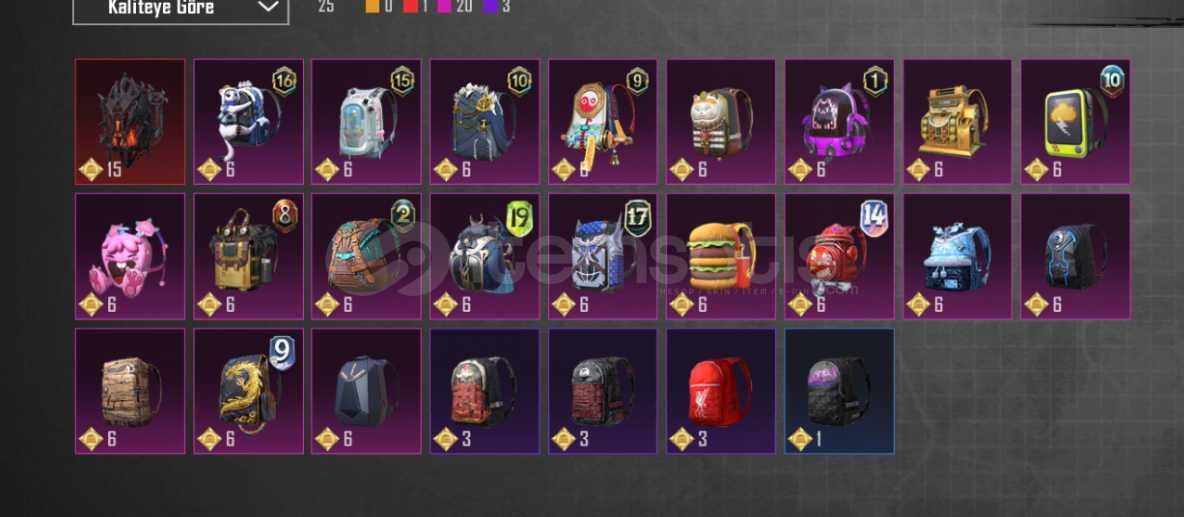Select the hamburger backpack skin
The height and width of the screenshot is (517, 1184).
(x=721, y=257)
